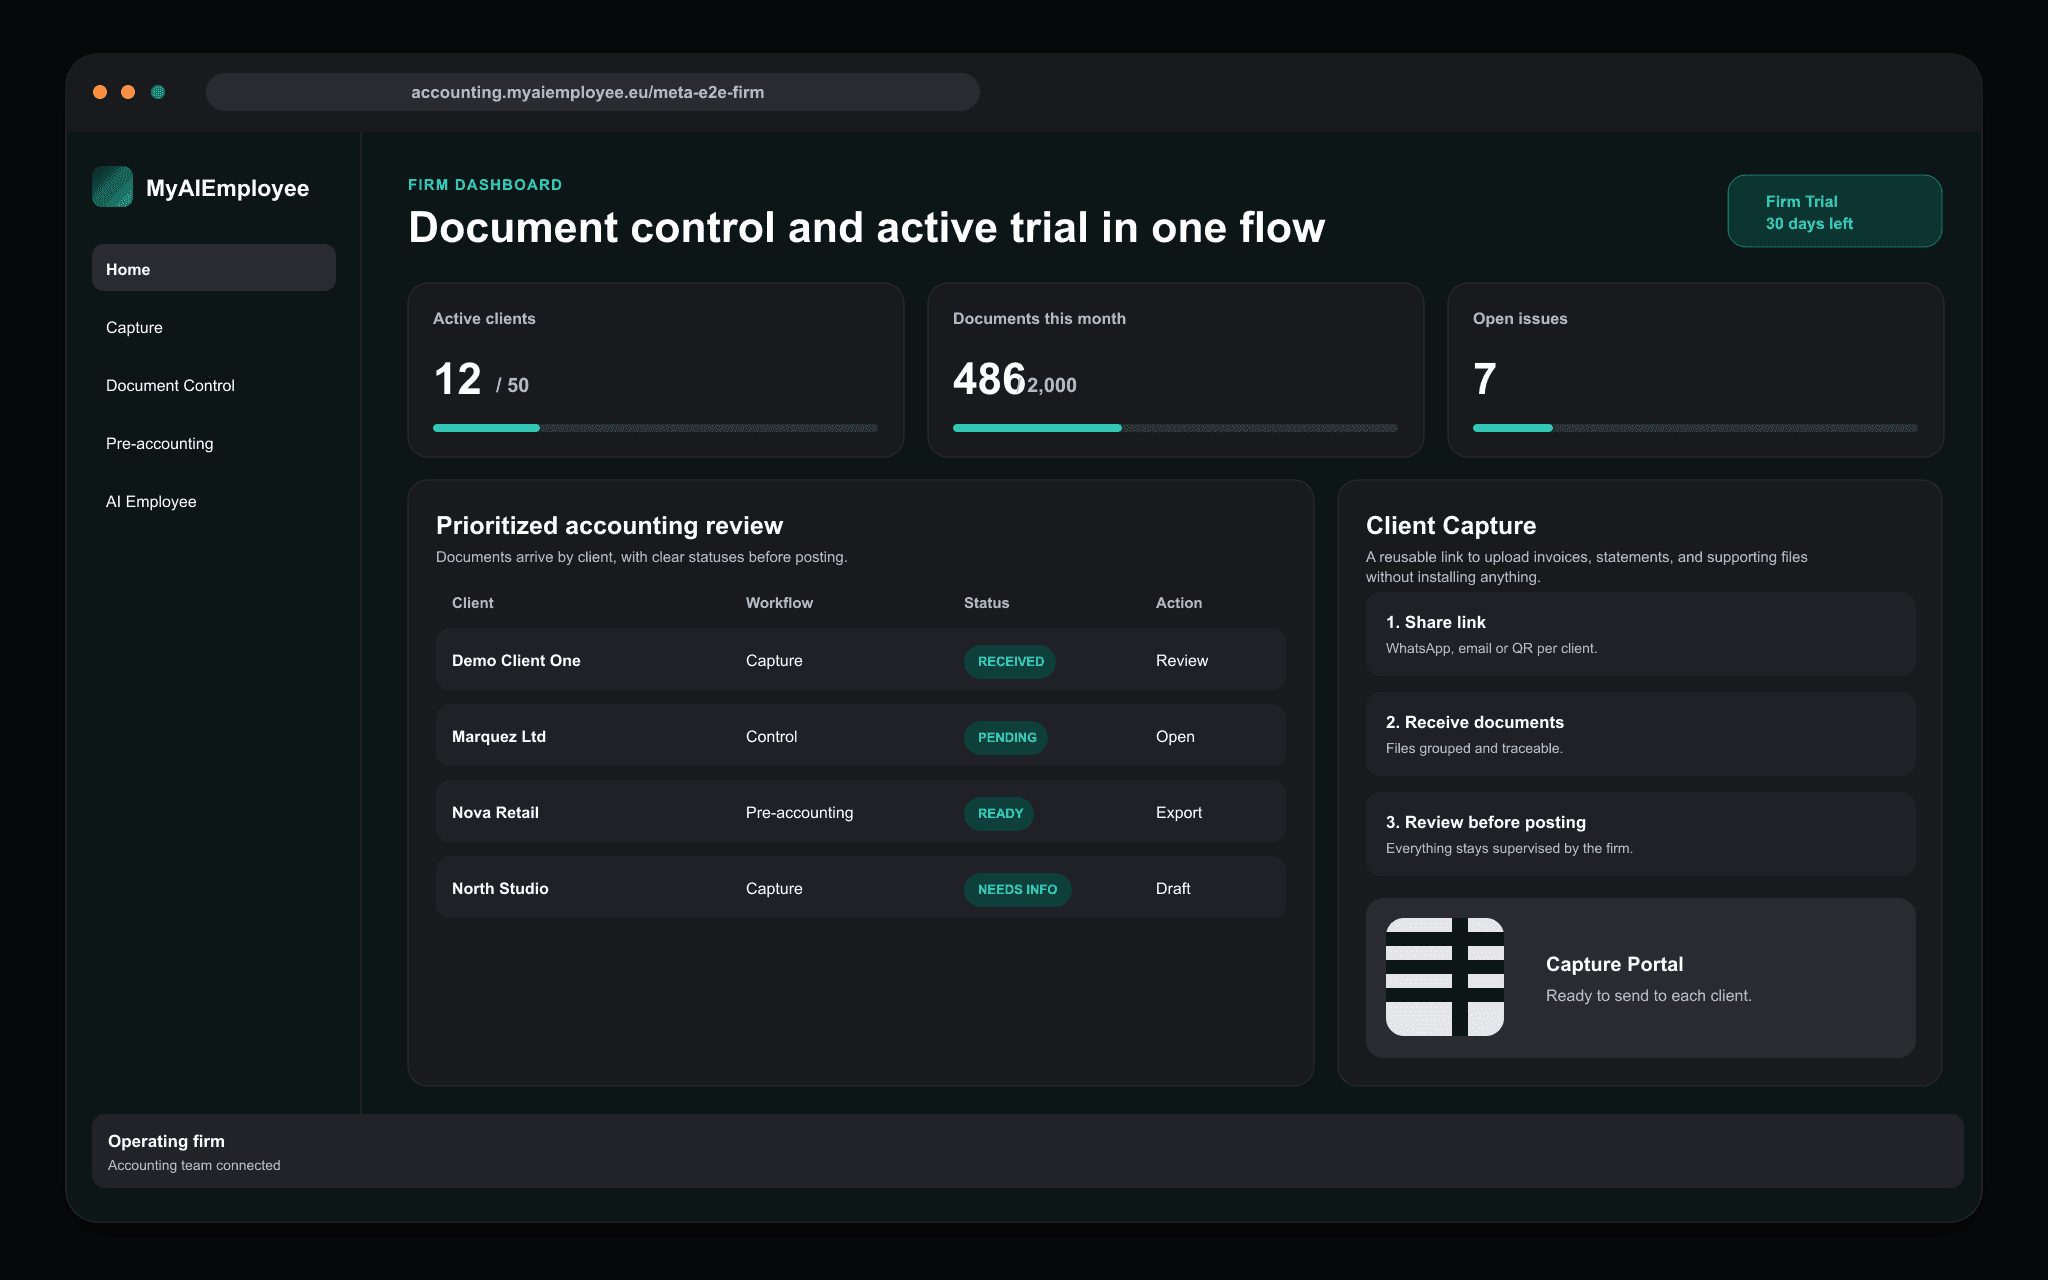Viewport: 2048px width, 1280px height.
Task: Click the Action column header
Action: click(1179, 603)
